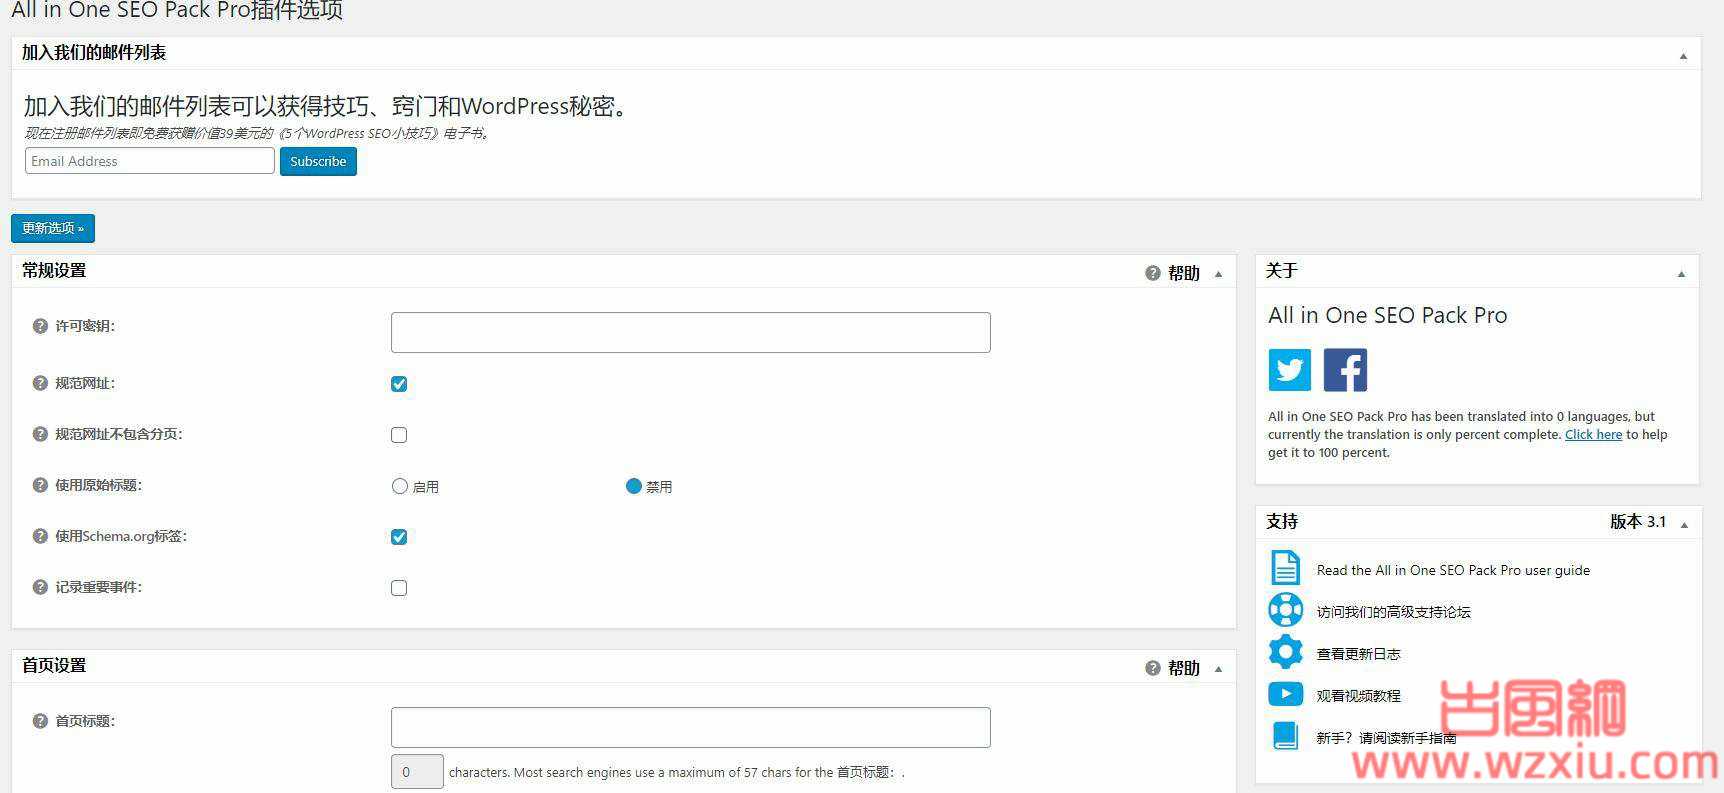
Task: Click the user guide document icon
Action: tap(1286, 568)
